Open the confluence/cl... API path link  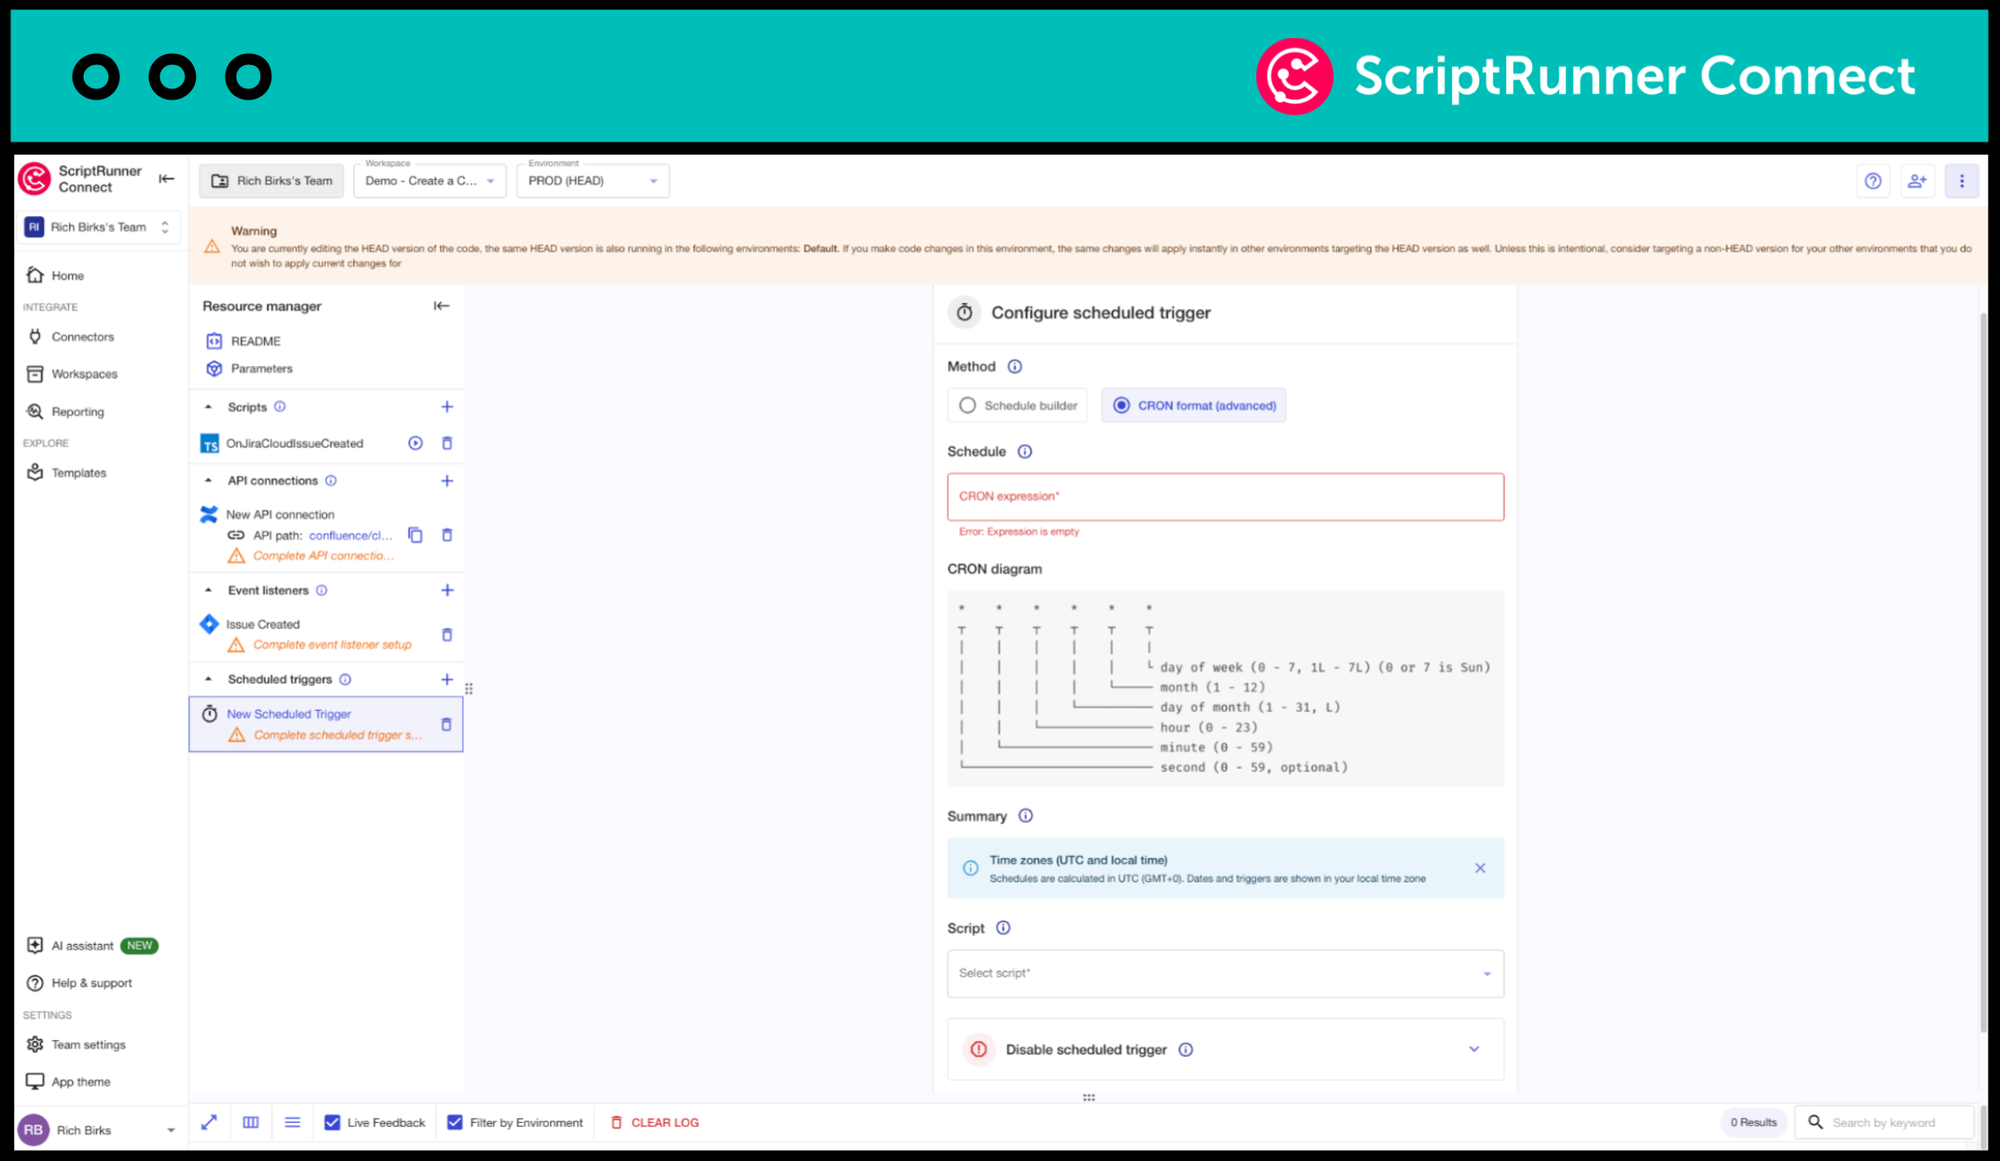coord(350,536)
